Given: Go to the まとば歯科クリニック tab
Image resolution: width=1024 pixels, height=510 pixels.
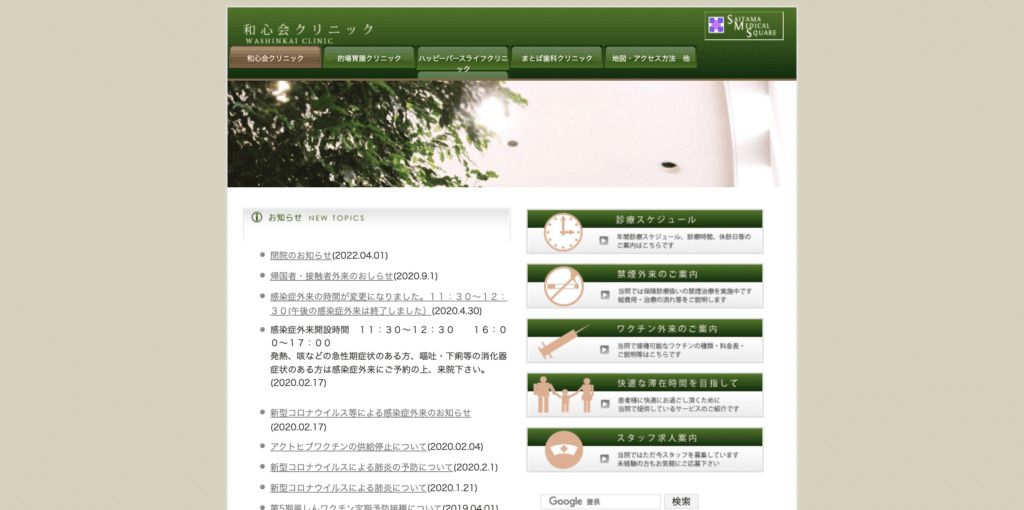Looking at the screenshot, I should (557, 58).
